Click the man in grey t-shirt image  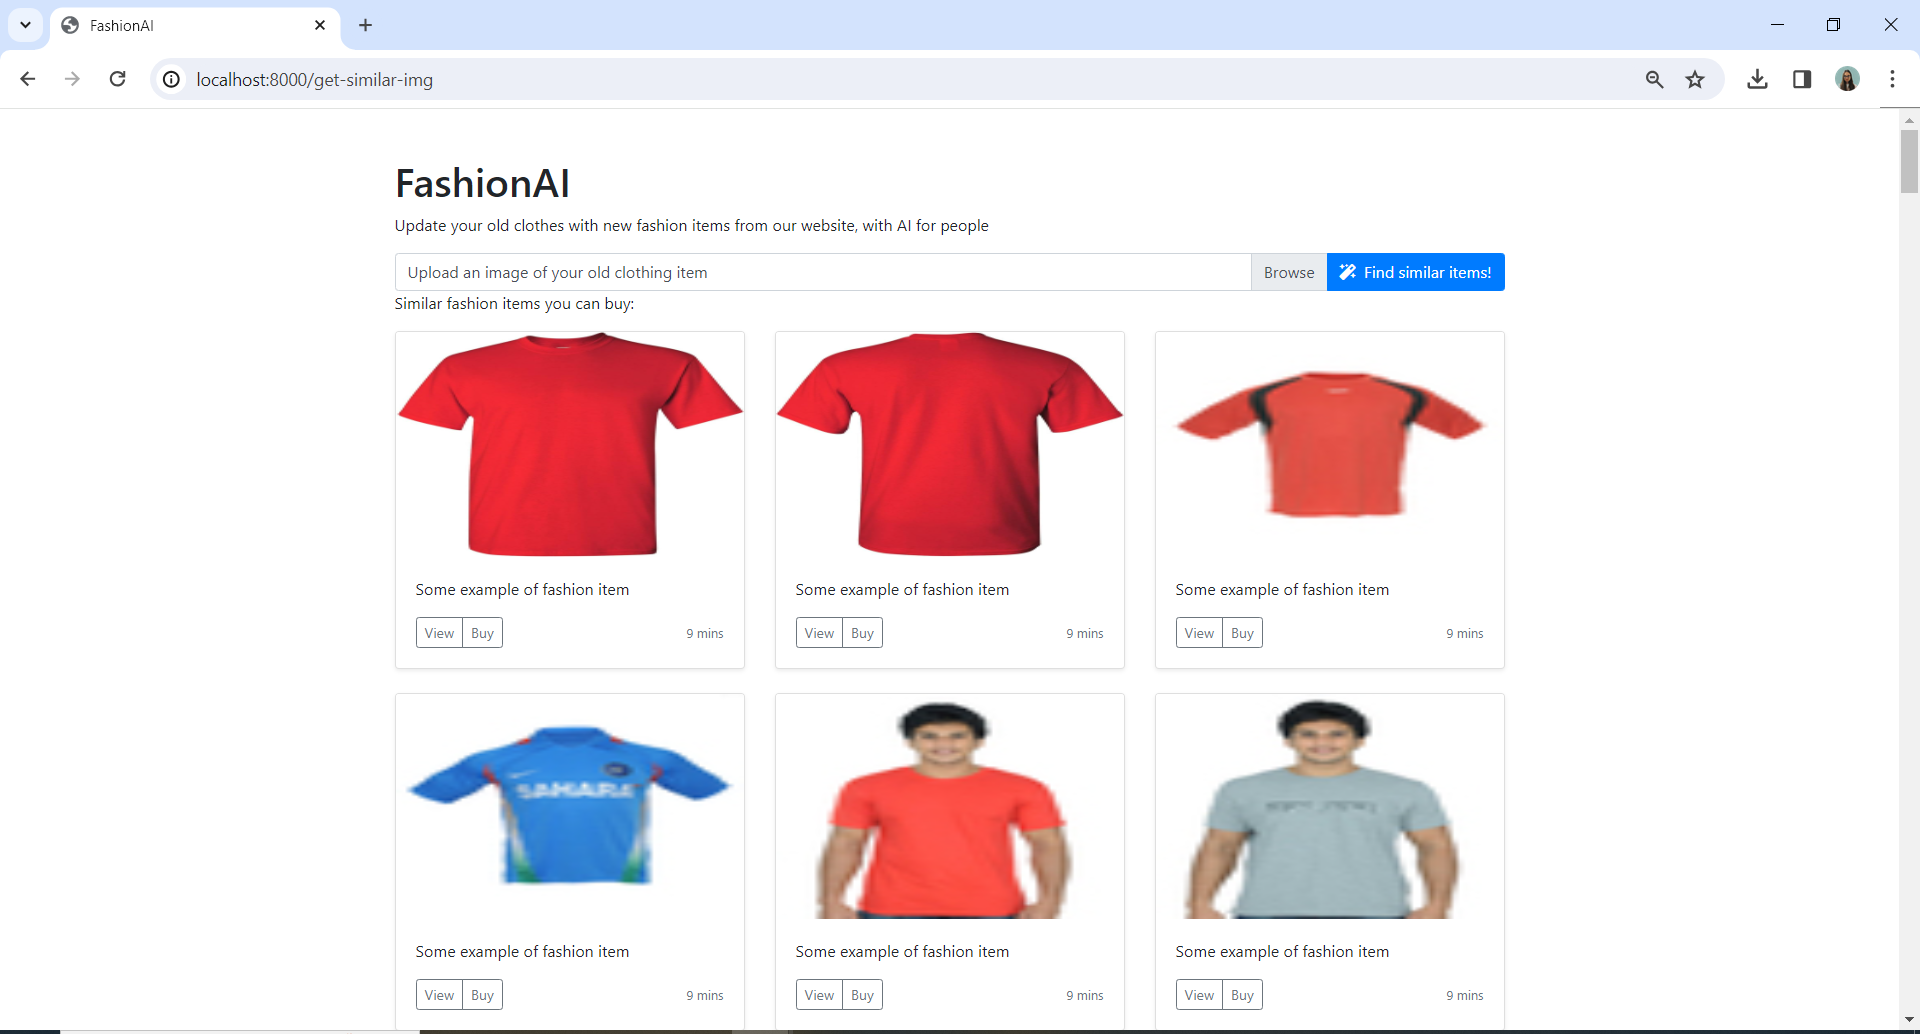coord(1330,807)
